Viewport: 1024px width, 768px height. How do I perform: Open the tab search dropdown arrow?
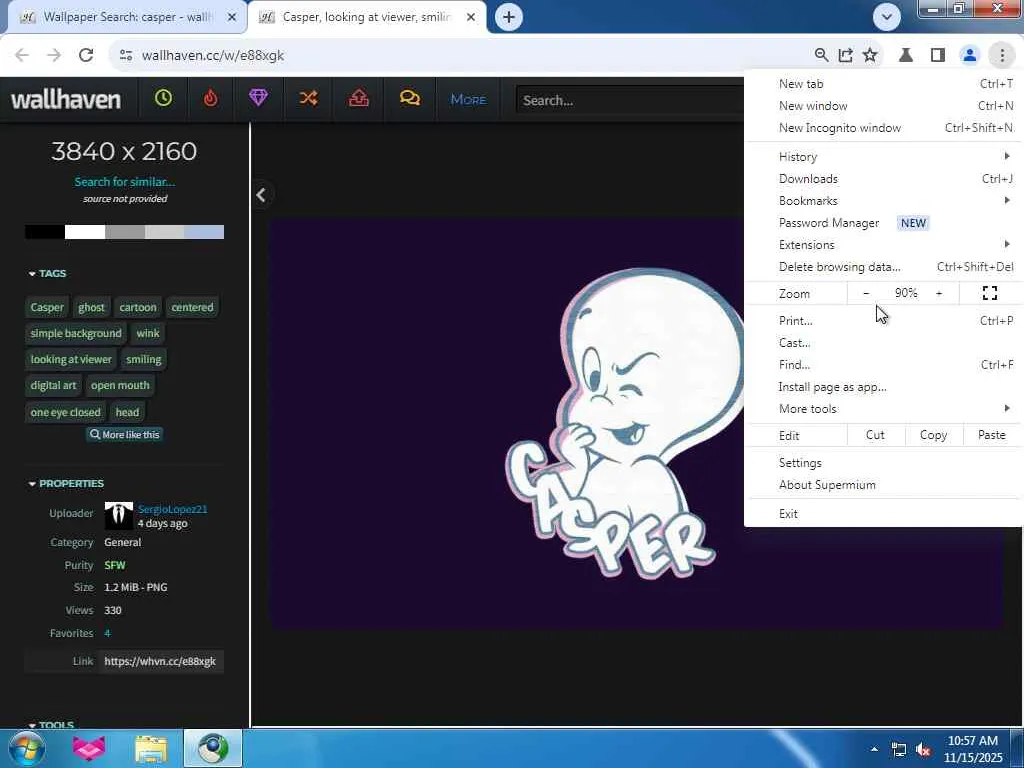tap(887, 17)
